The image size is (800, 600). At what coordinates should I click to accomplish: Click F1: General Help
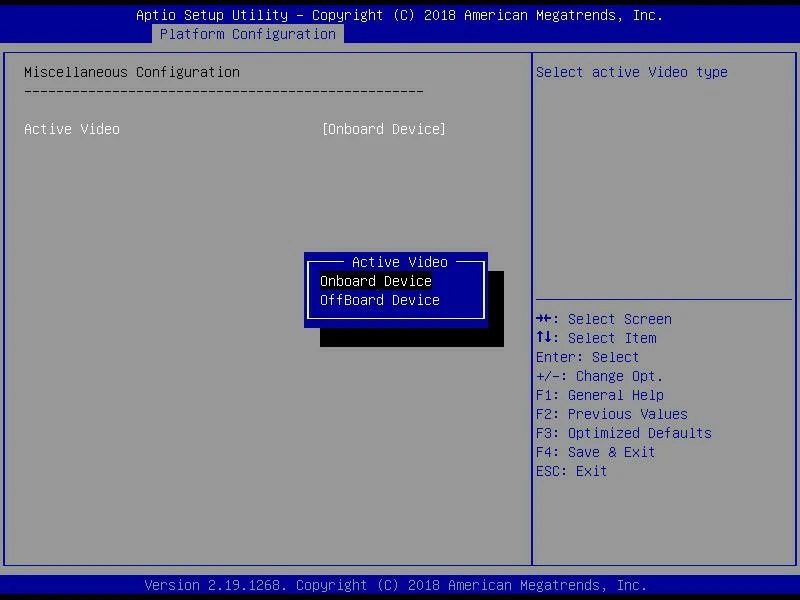point(599,395)
